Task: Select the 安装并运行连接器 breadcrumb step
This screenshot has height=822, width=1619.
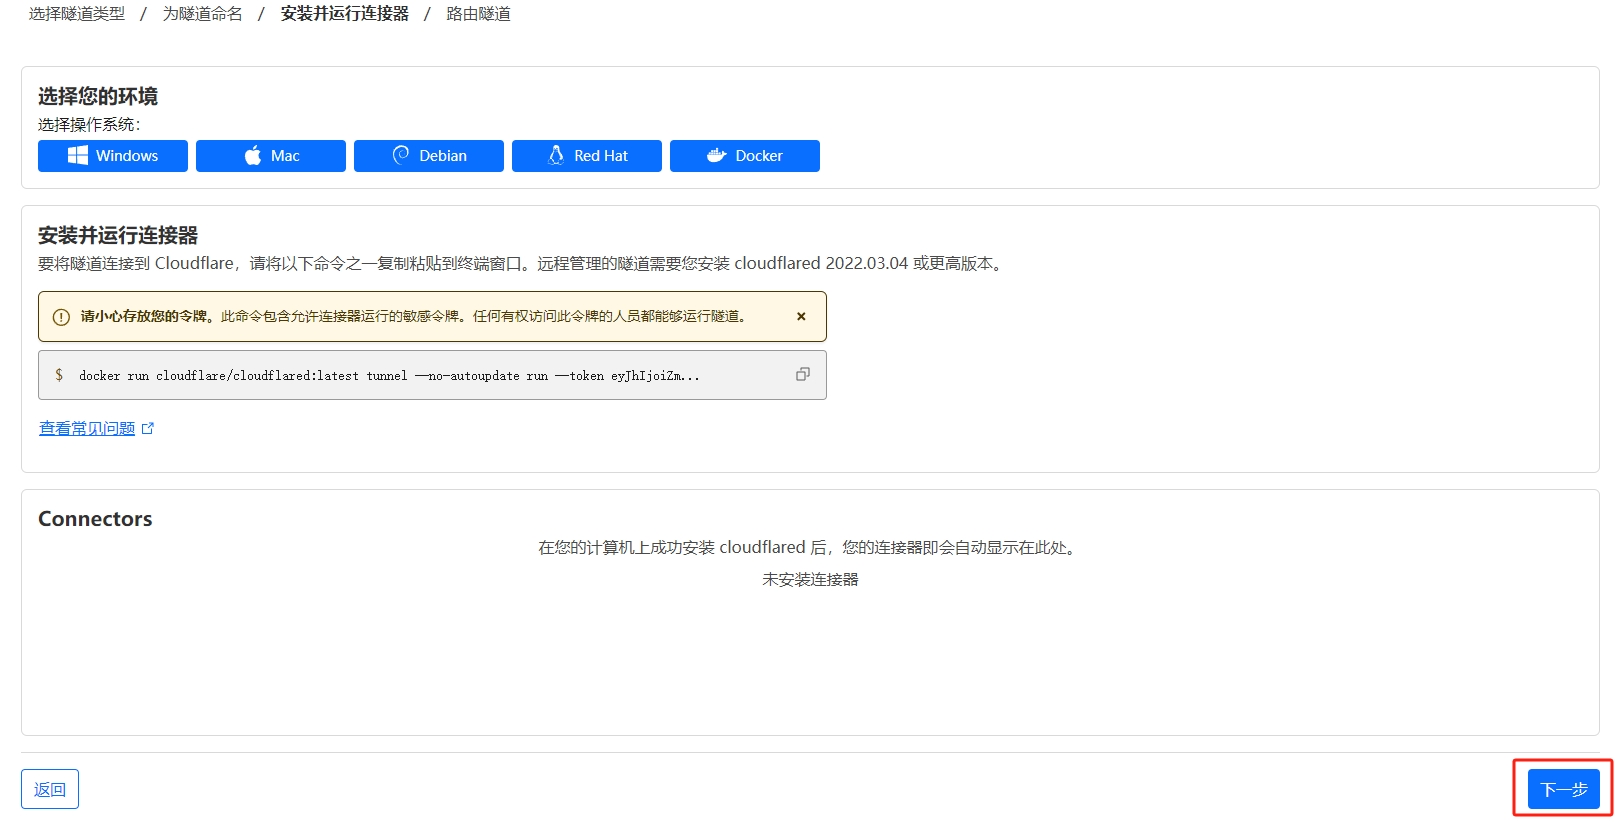Action: 345,14
